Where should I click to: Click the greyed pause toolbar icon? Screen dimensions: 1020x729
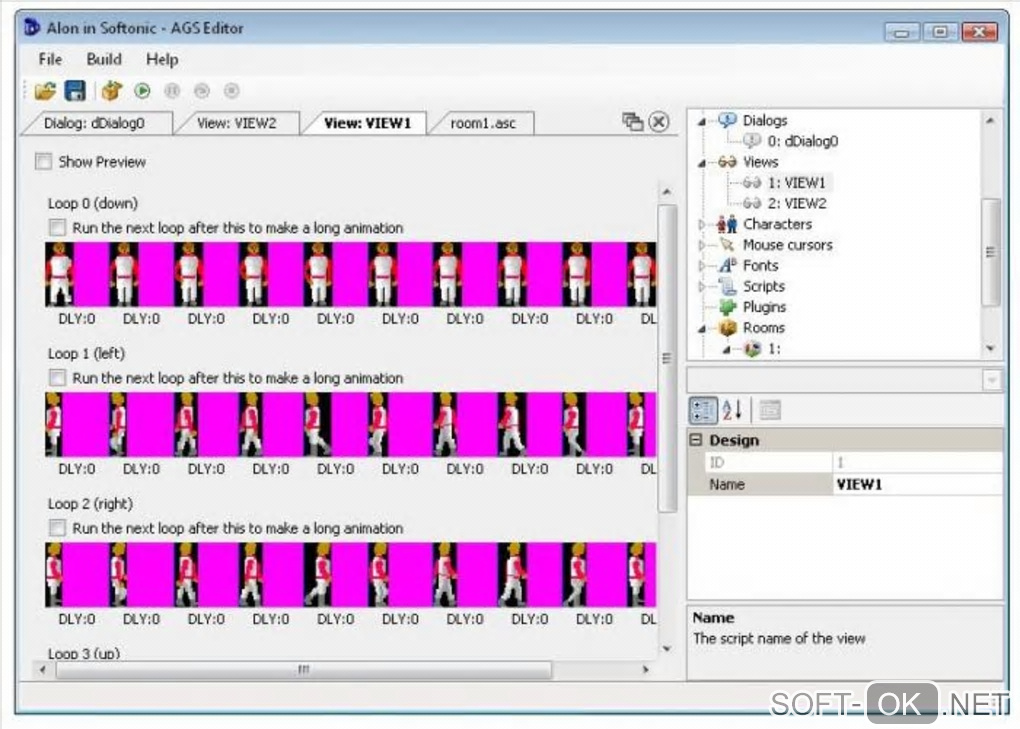tap(172, 91)
